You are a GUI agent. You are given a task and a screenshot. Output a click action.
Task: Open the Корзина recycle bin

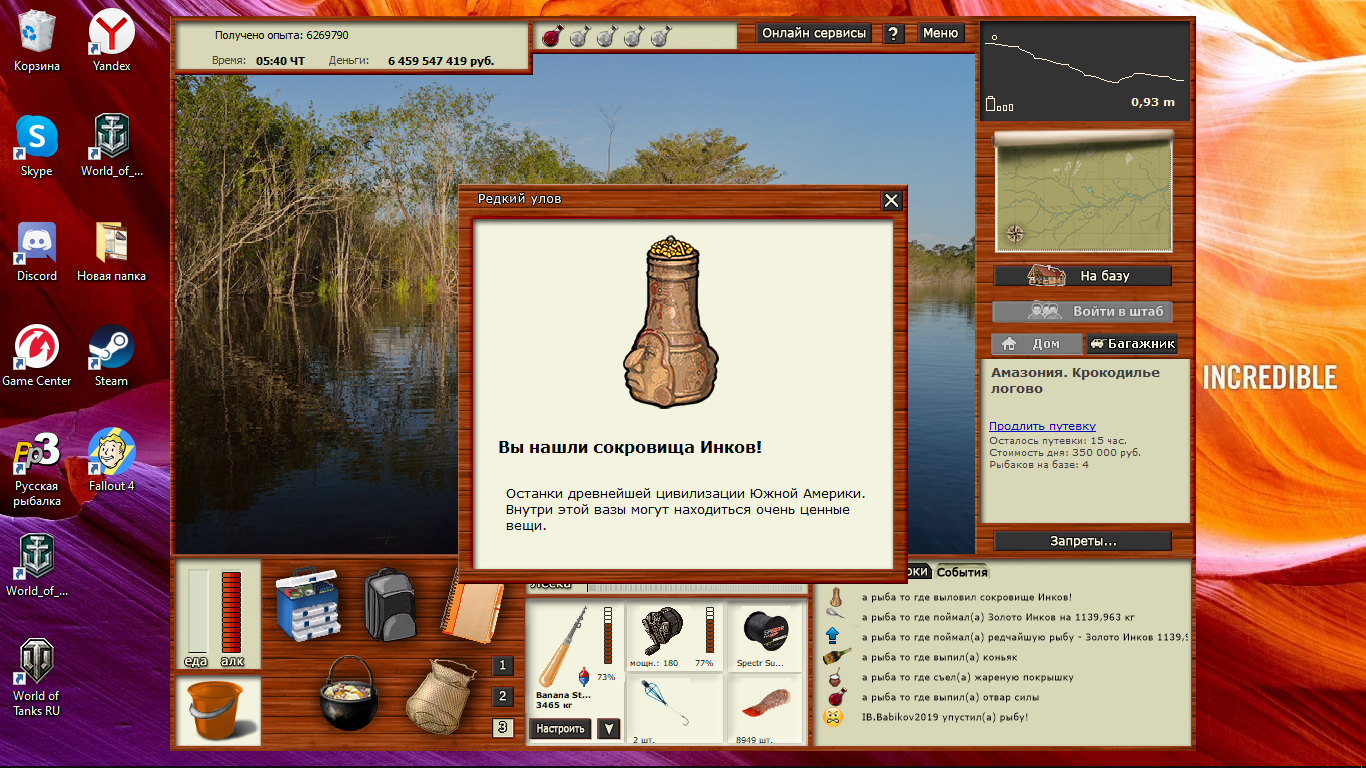point(36,40)
